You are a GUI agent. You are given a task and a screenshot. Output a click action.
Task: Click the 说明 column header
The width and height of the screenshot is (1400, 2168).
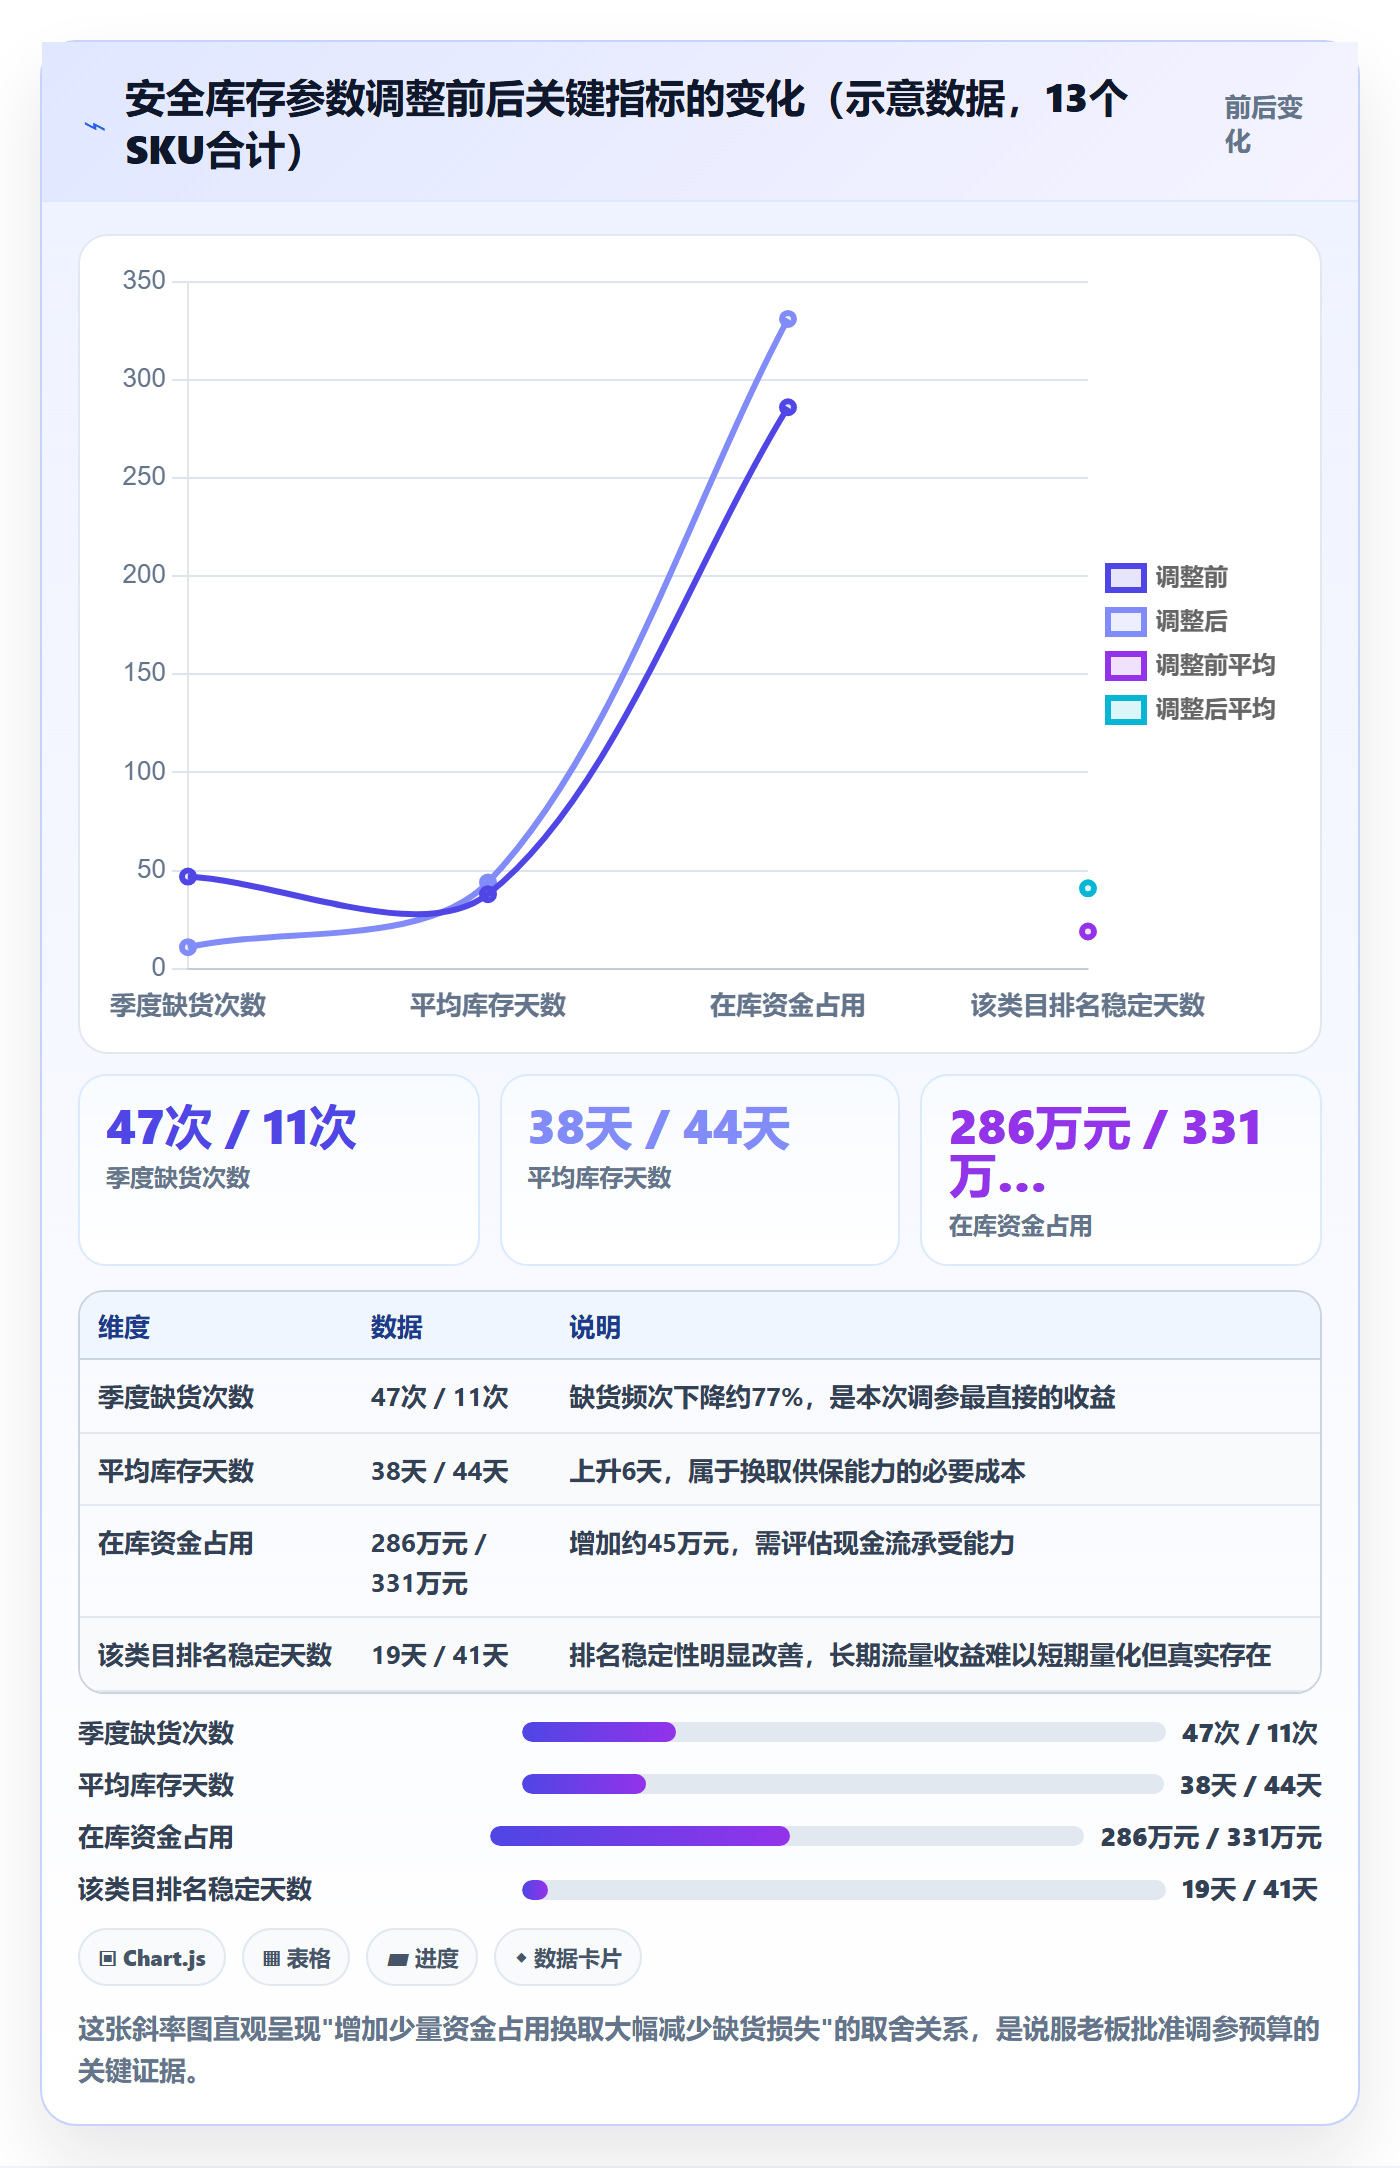(x=595, y=1327)
